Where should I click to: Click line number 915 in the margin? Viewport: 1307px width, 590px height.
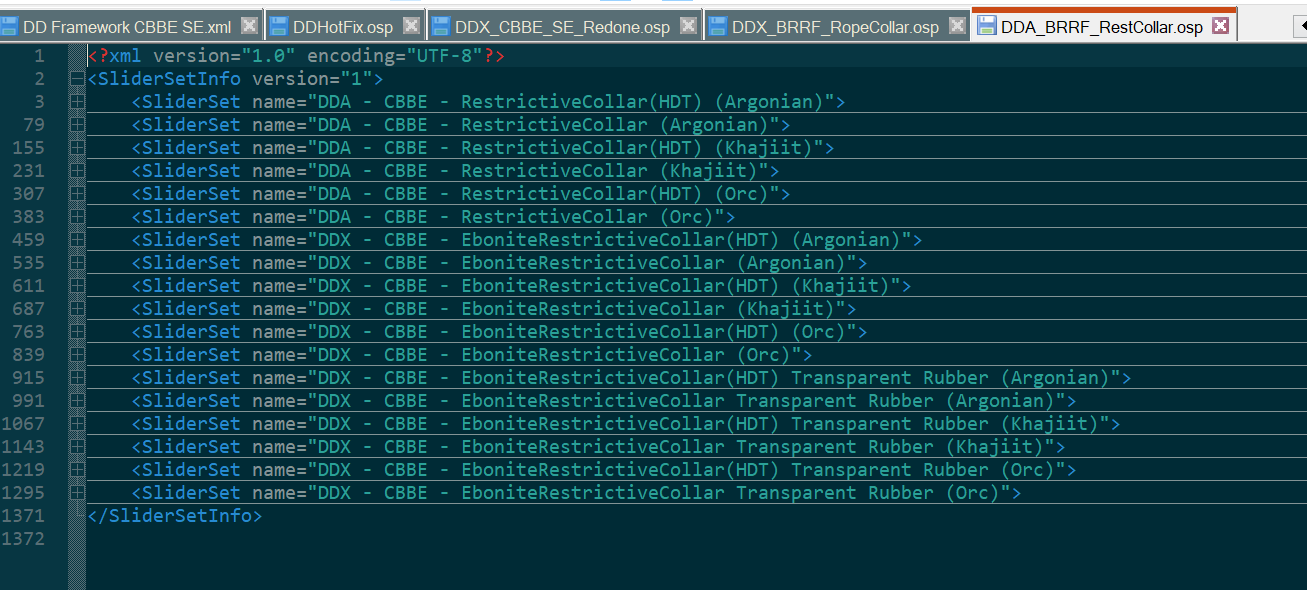pos(29,378)
